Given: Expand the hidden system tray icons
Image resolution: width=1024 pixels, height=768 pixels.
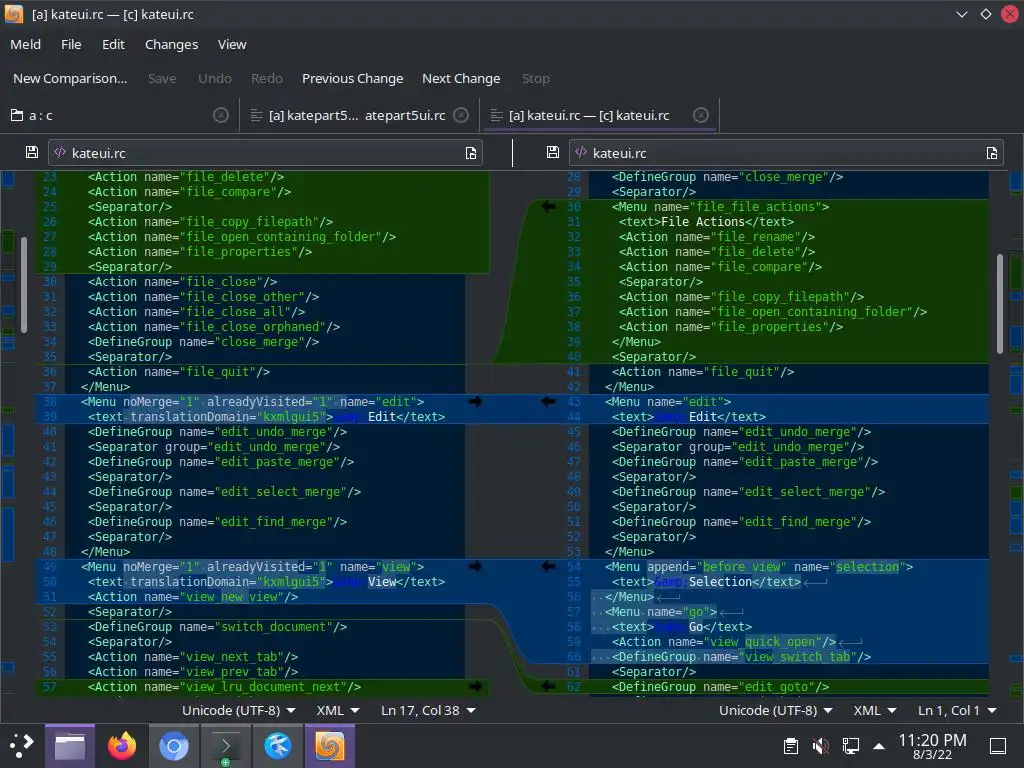Looking at the screenshot, I should click(x=879, y=746).
